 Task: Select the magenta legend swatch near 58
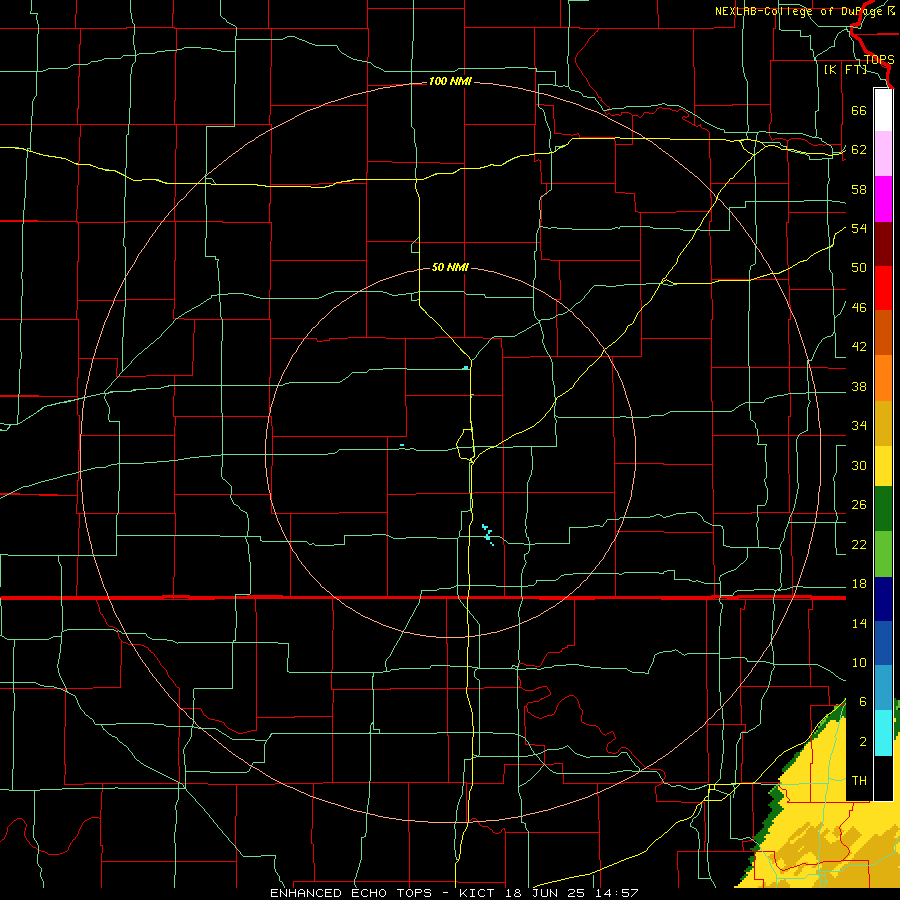(x=883, y=199)
